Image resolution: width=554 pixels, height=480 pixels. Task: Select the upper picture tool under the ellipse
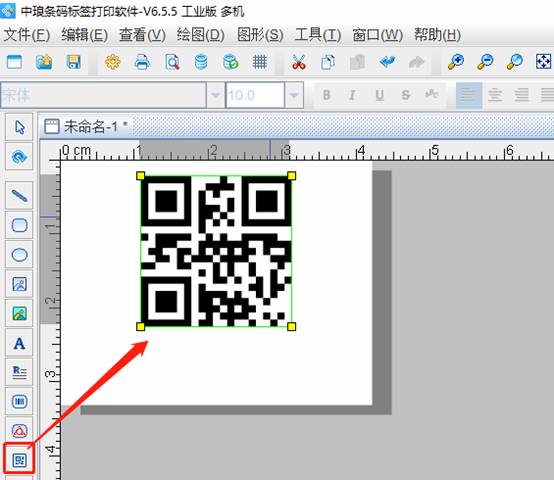pyautogui.click(x=19, y=284)
